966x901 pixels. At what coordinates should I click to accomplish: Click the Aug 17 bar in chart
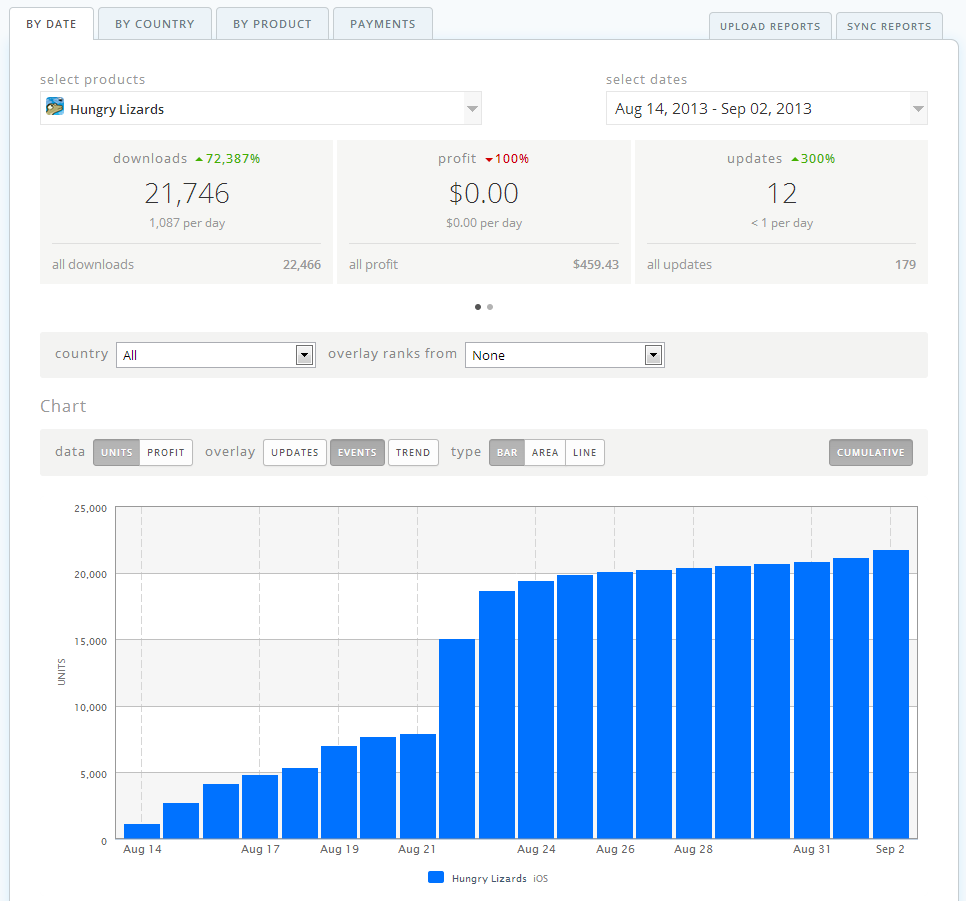[260, 807]
